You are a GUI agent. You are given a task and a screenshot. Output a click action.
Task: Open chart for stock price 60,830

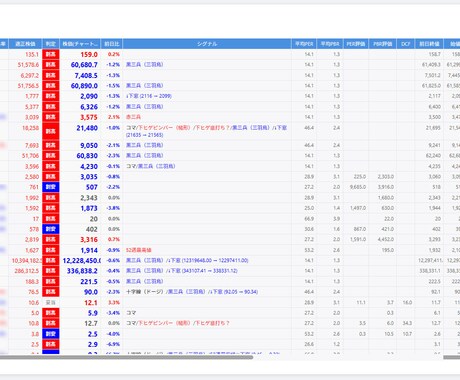[x=87, y=156]
